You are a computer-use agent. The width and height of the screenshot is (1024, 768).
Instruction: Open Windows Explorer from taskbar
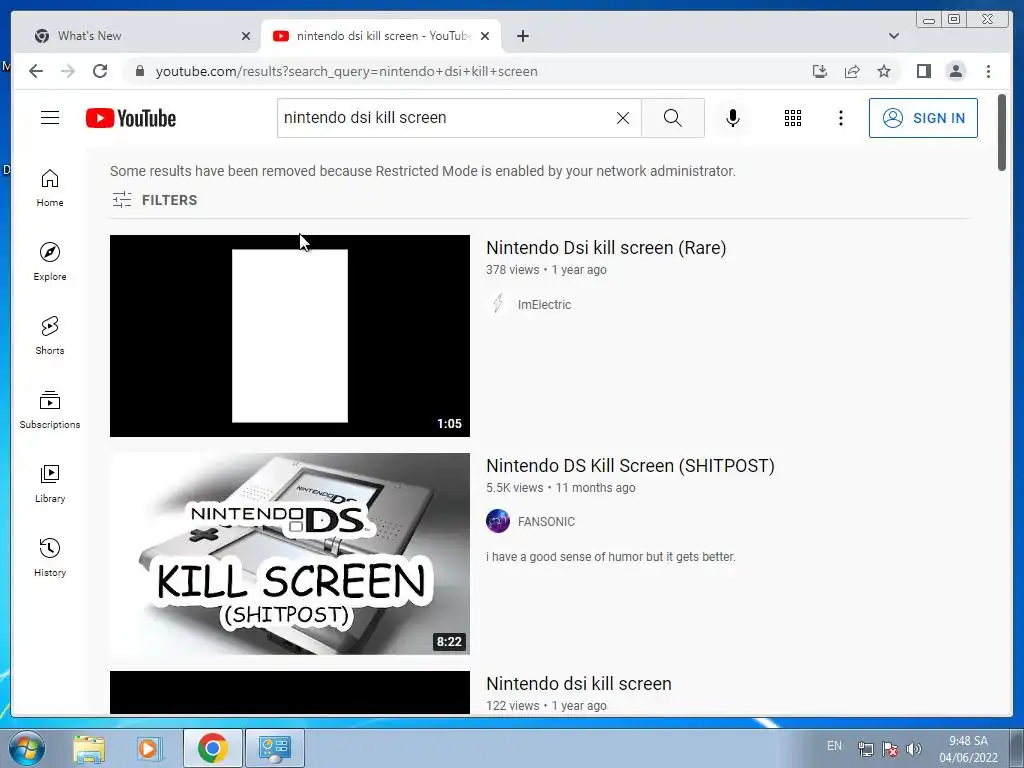tap(89, 748)
